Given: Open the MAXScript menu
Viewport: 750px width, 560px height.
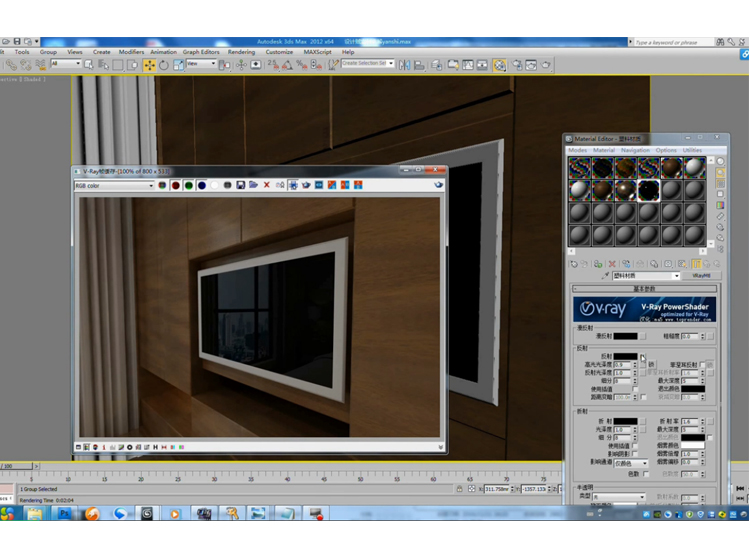Looking at the screenshot, I should pyautogui.click(x=317, y=52).
